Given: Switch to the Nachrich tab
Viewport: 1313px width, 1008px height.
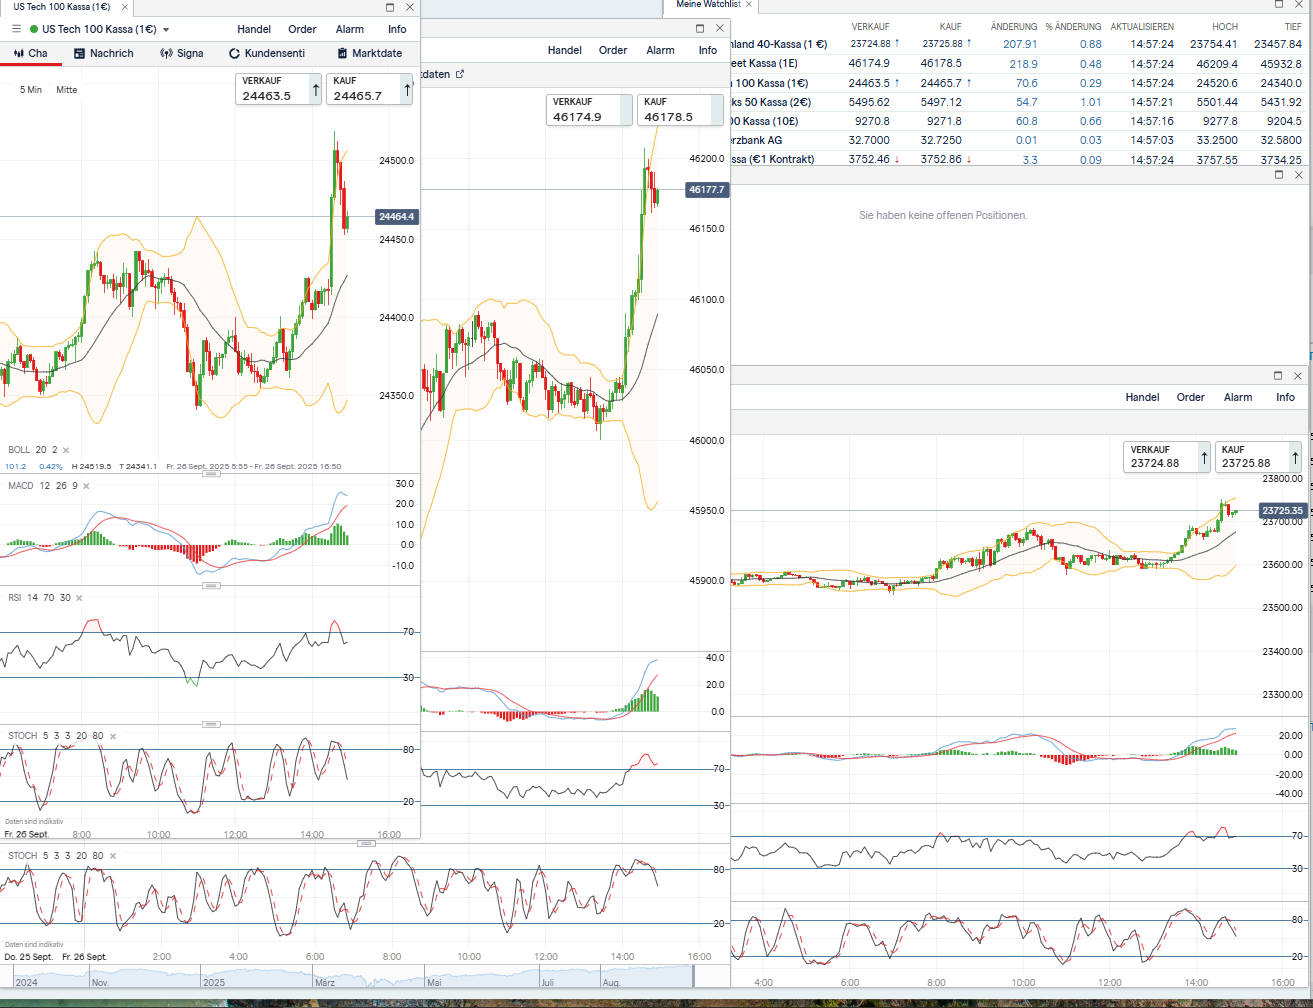Looking at the screenshot, I should [103, 53].
